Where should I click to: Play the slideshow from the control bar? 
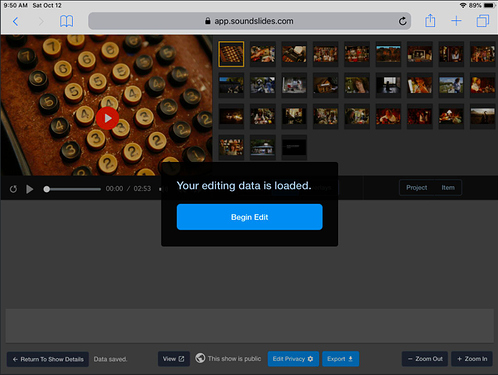pyautogui.click(x=30, y=189)
